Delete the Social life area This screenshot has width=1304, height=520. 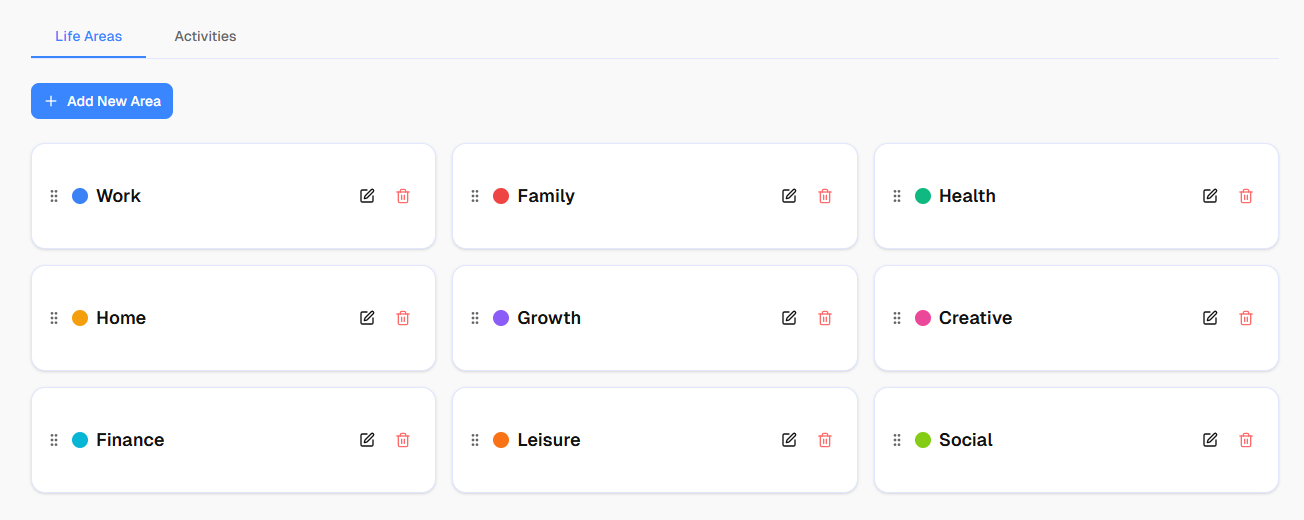[x=1246, y=440]
